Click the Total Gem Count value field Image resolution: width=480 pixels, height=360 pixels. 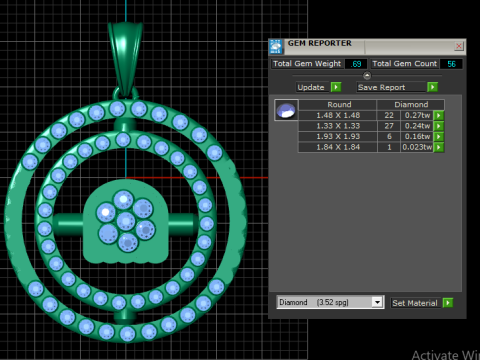(x=451, y=64)
